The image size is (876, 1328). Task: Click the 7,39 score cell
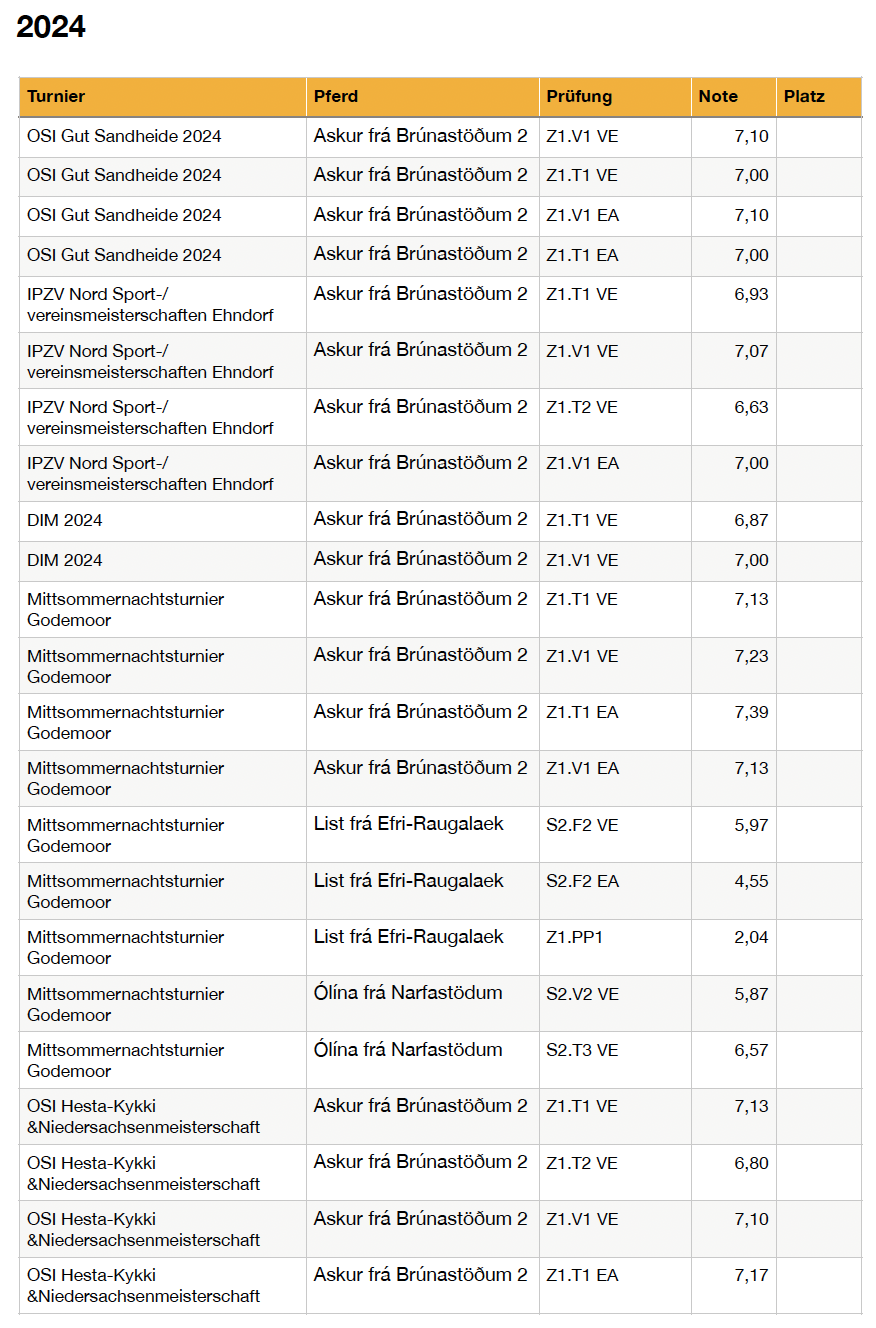coord(751,713)
